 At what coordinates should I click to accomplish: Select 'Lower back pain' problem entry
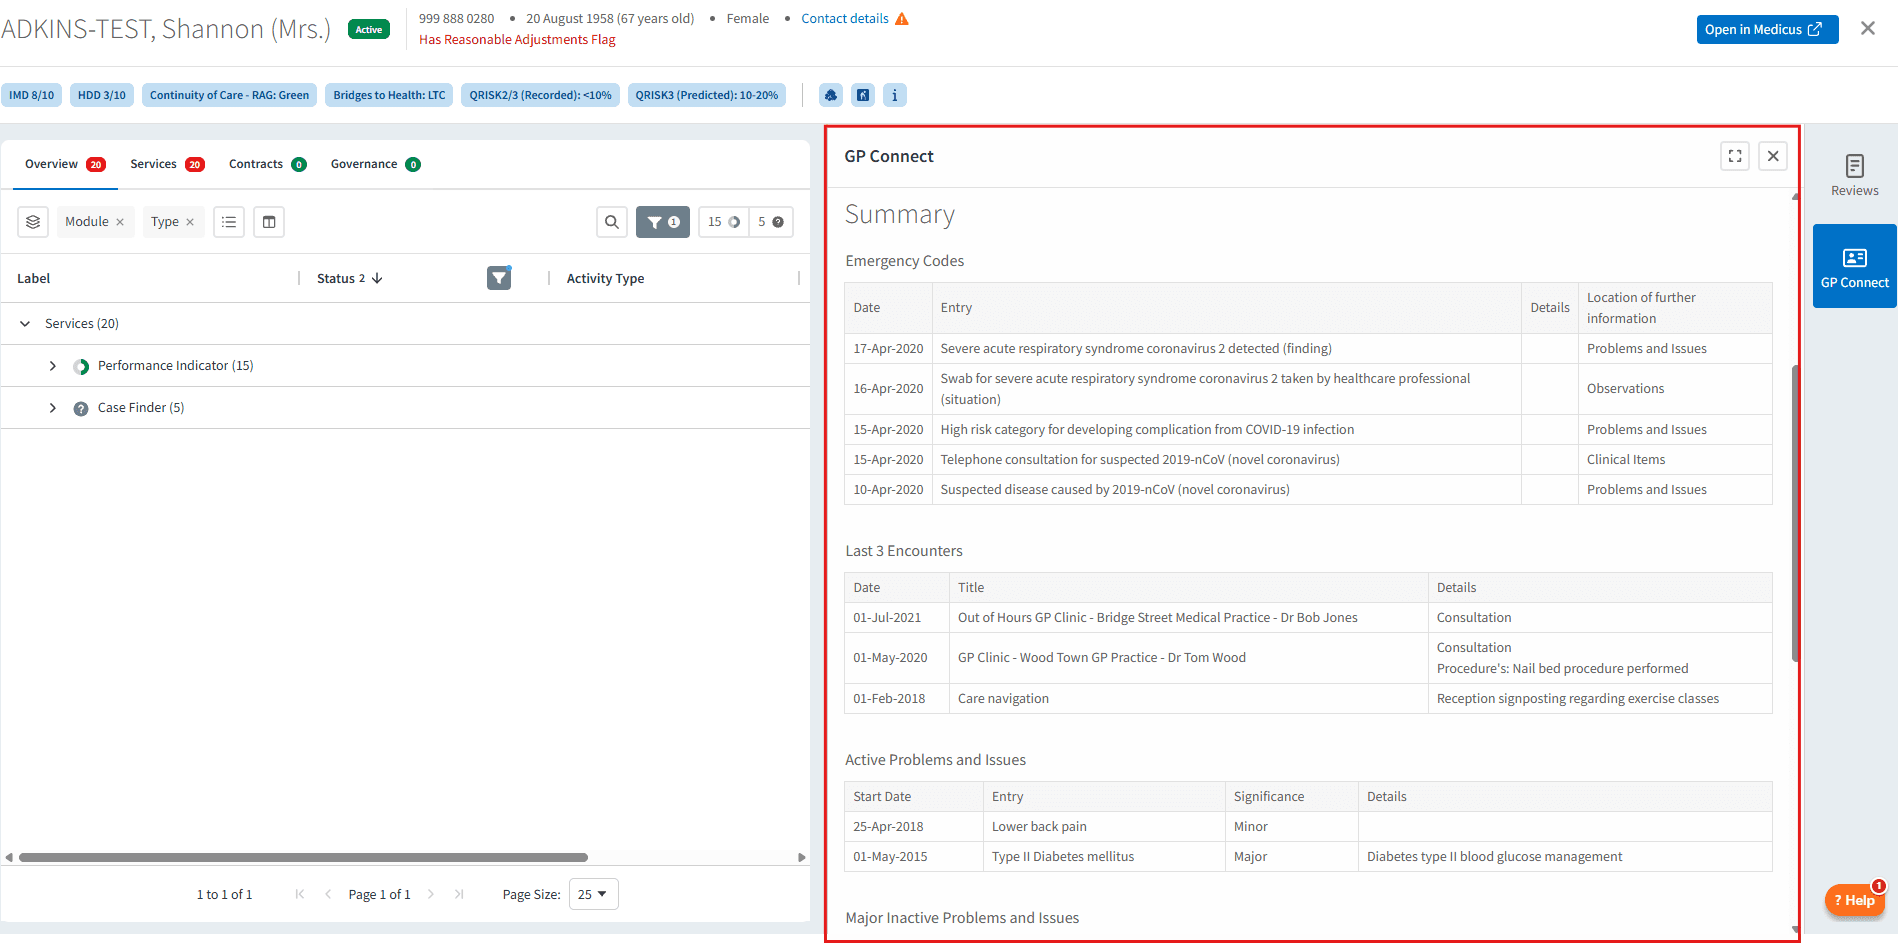(1039, 826)
